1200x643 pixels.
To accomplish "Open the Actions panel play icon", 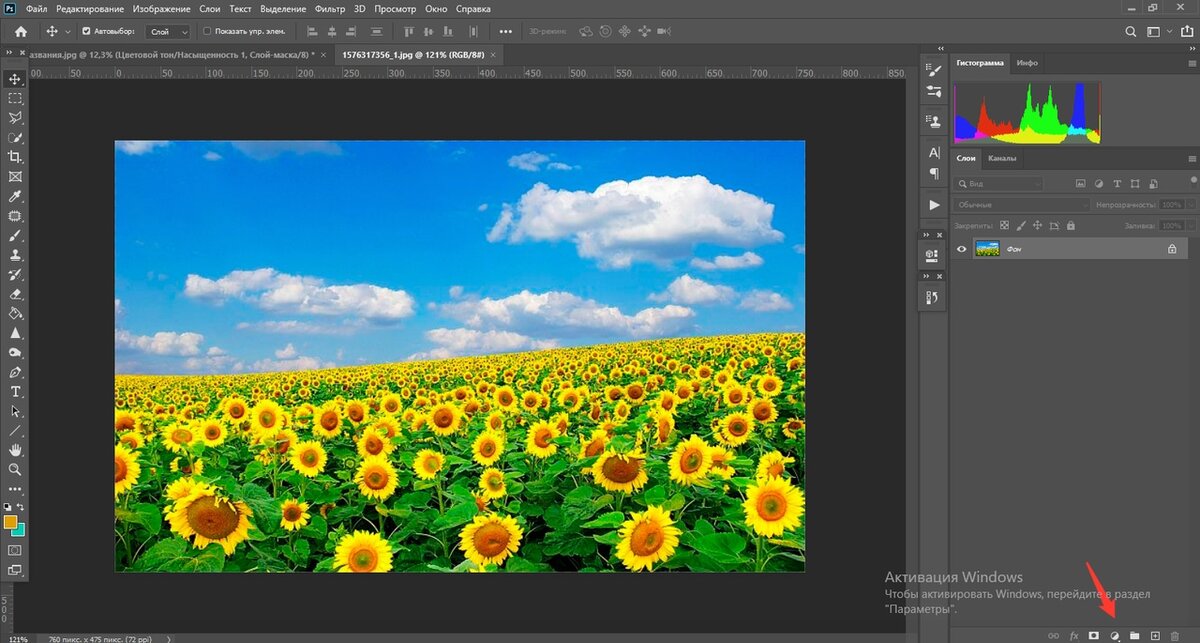I will 934,204.
